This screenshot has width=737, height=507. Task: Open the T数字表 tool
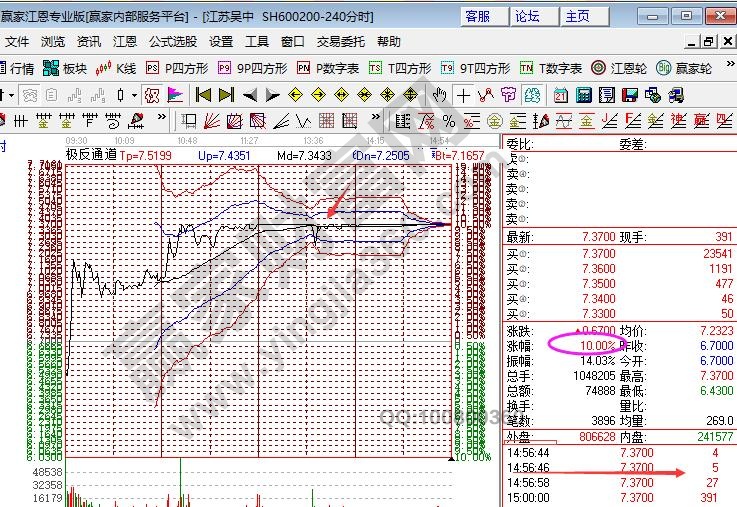coord(551,68)
